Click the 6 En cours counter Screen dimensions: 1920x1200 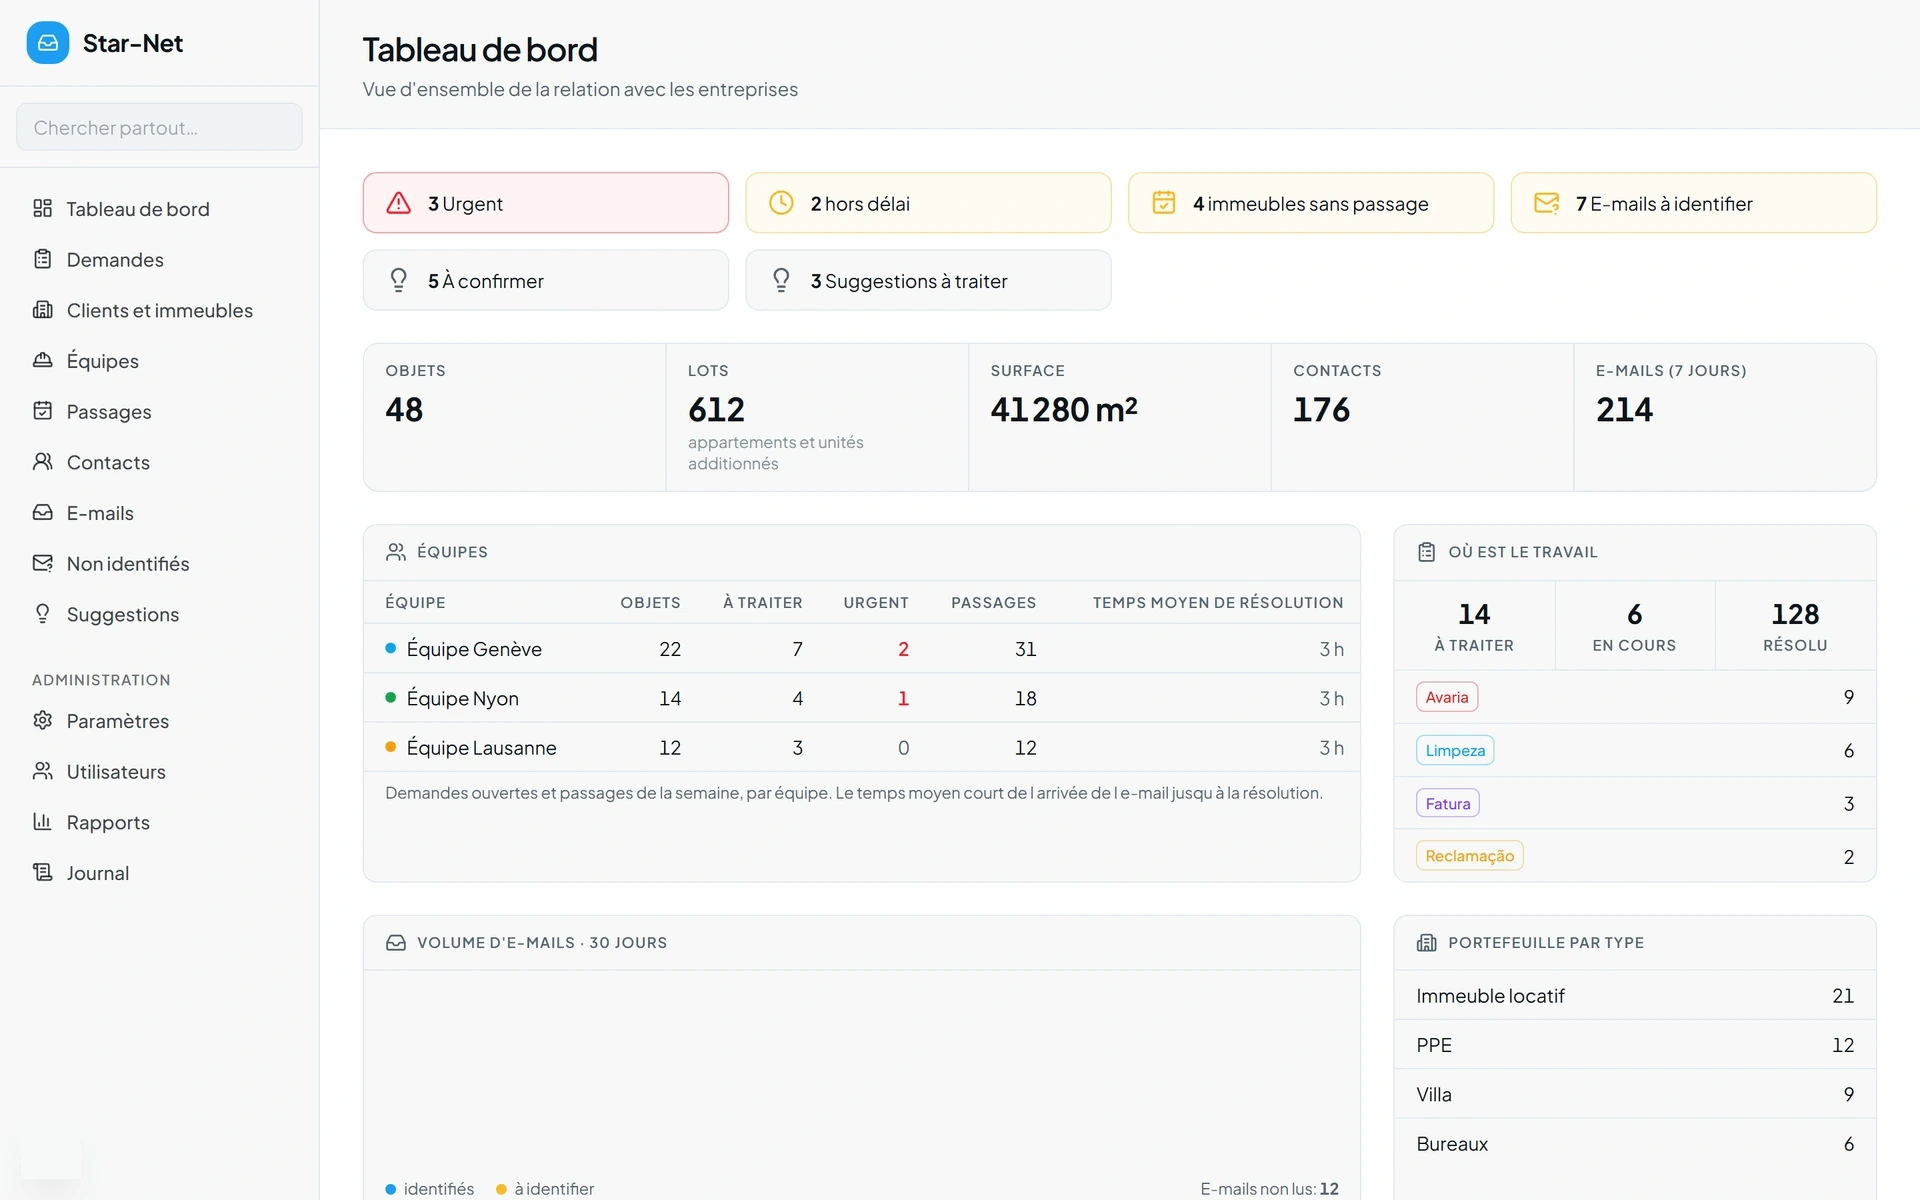1635,626
